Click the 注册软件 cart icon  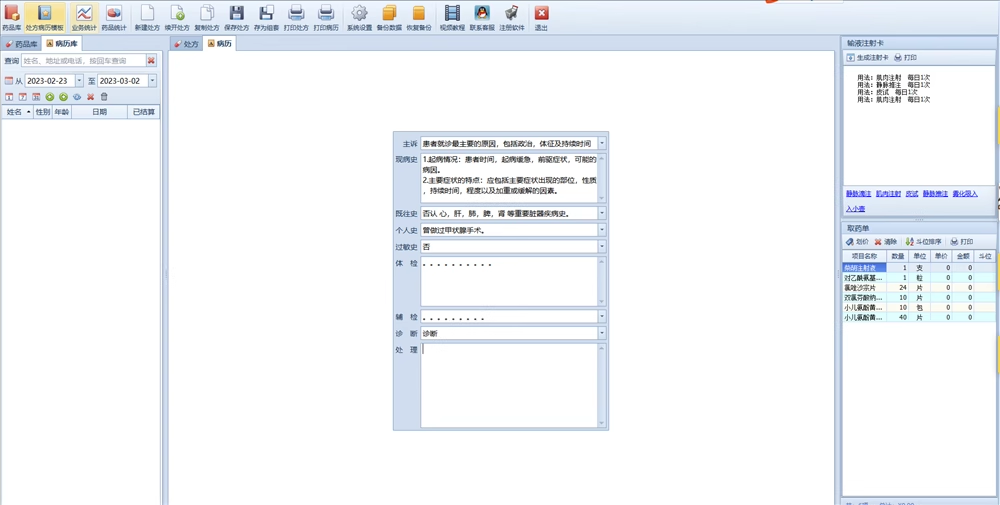(511, 18)
